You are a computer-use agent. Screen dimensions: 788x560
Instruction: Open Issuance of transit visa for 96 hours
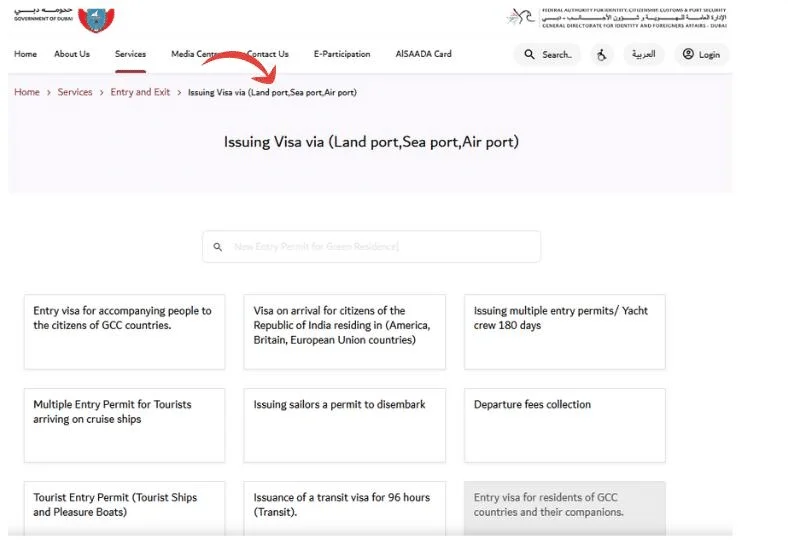tap(345, 508)
